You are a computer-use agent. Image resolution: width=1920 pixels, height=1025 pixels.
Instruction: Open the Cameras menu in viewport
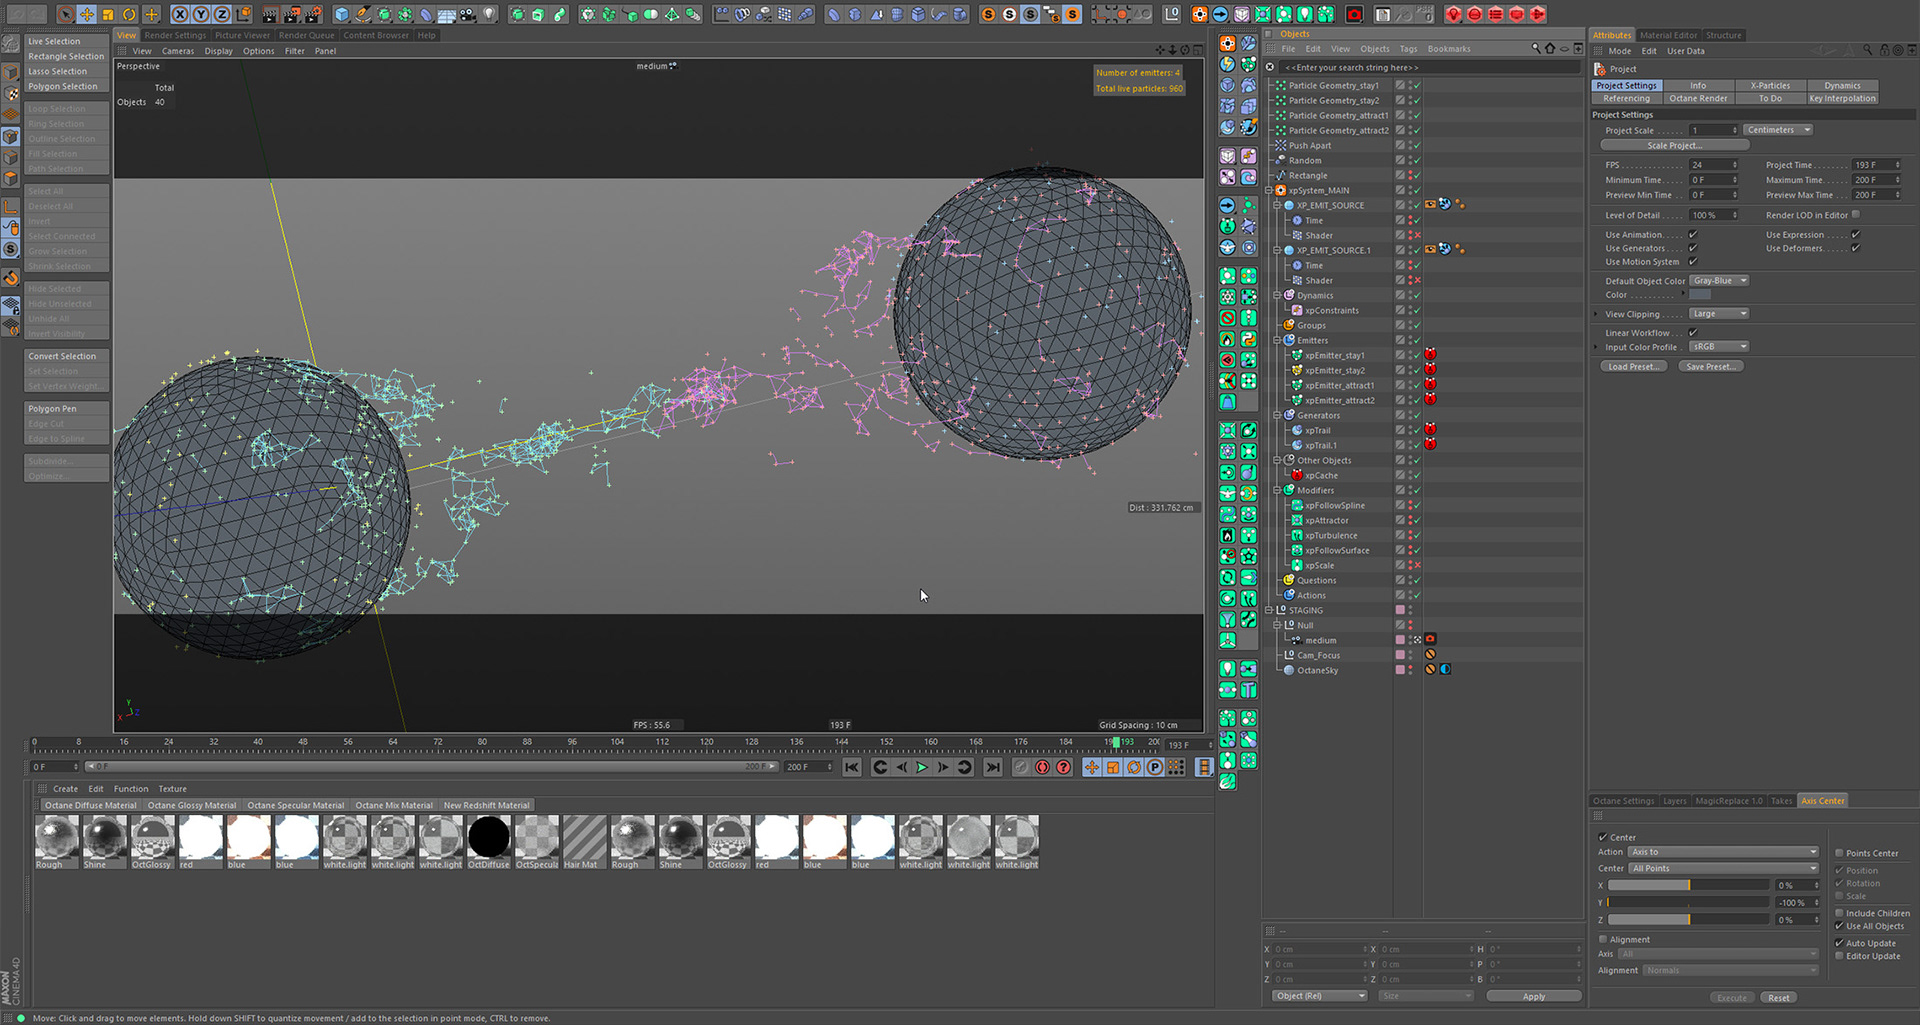(178, 51)
